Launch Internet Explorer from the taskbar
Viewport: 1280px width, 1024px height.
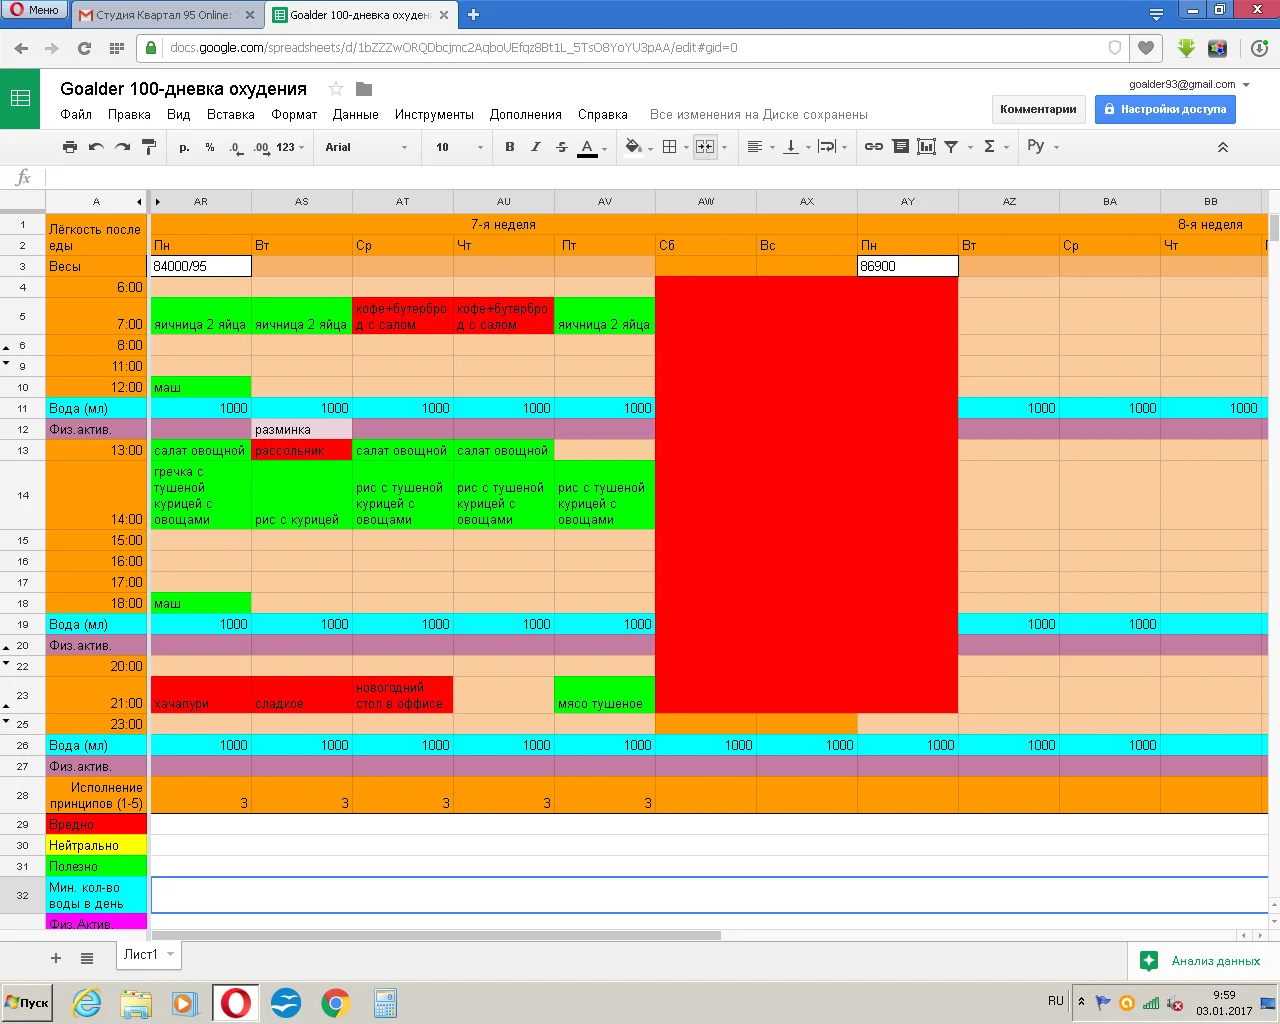[87, 1002]
